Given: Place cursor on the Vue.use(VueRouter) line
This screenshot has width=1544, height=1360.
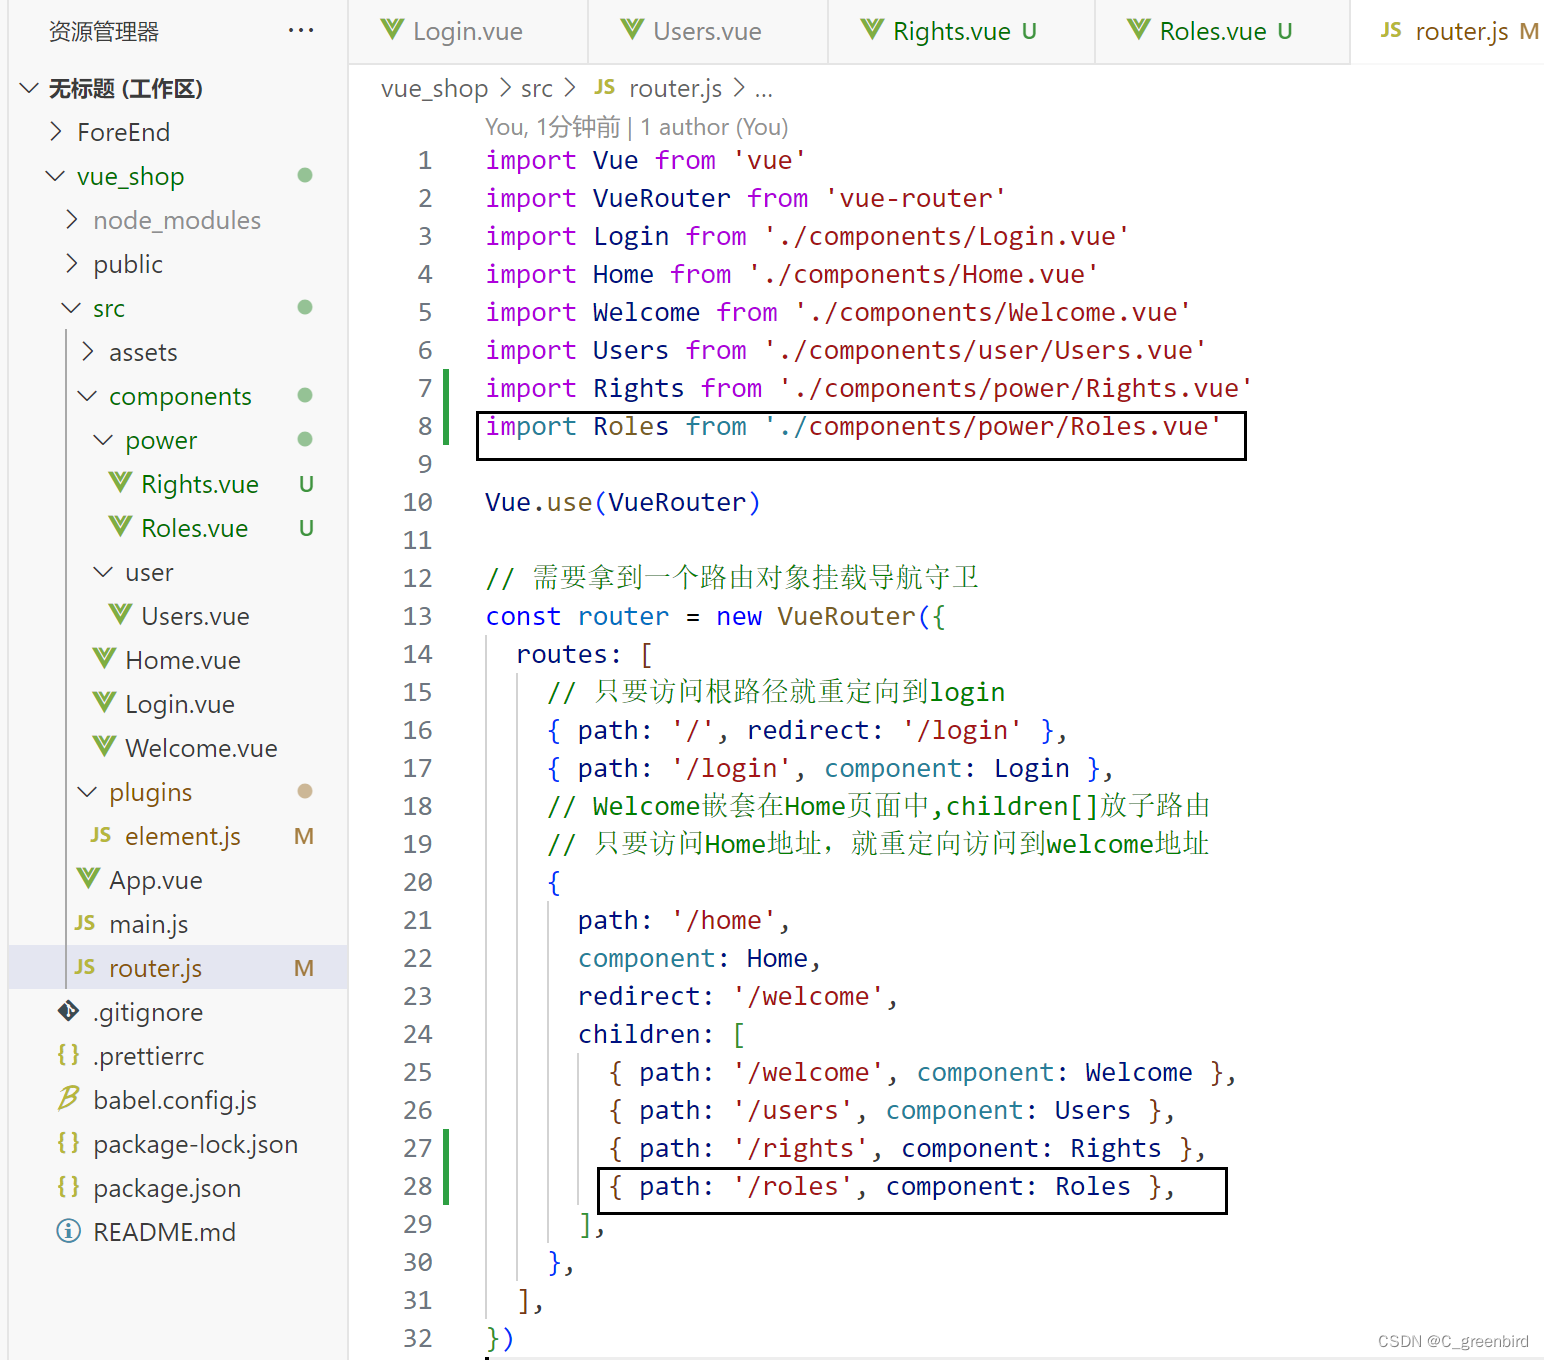Looking at the screenshot, I should (x=623, y=502).
